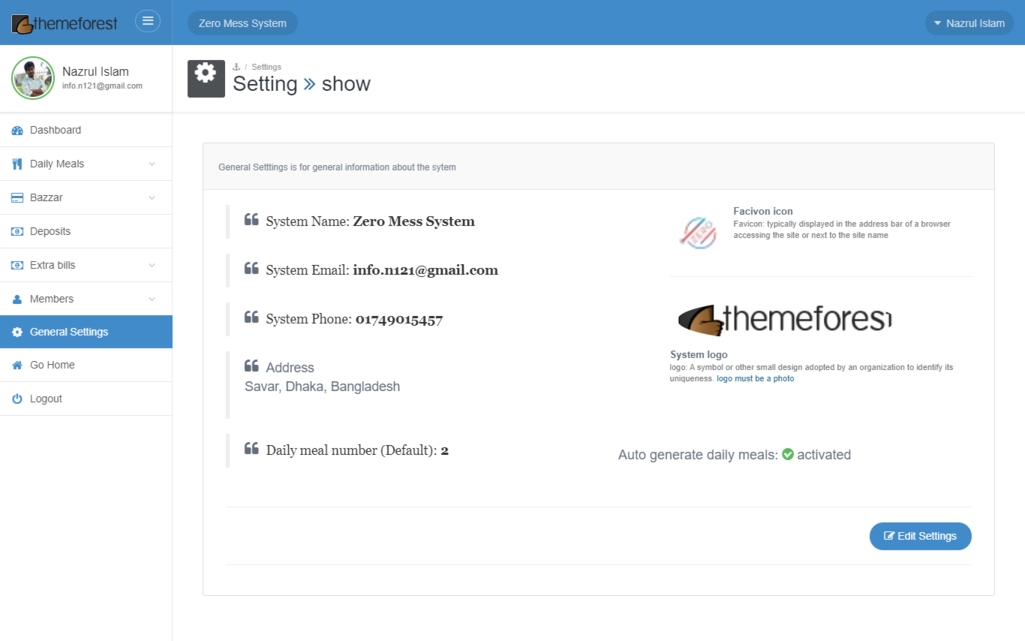The image size is (1025, 641).
Task: Open the Nazrul Islam user dropdown
Action: pyautogui.click(x=968, y=23)
